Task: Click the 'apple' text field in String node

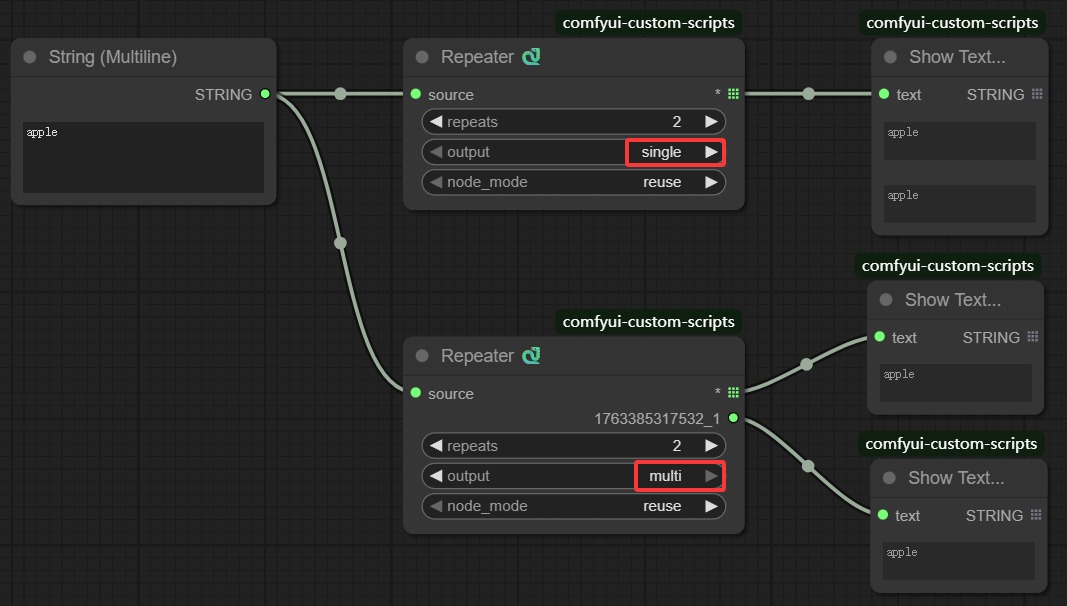Action: [143, 157]
